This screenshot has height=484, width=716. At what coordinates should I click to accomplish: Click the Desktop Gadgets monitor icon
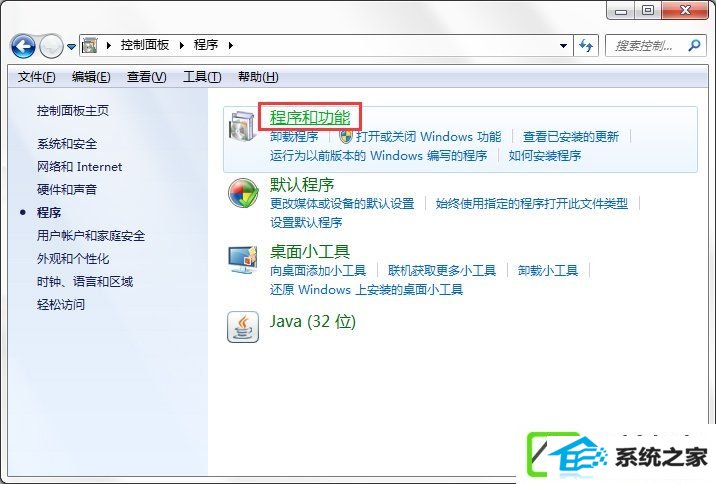243,259
